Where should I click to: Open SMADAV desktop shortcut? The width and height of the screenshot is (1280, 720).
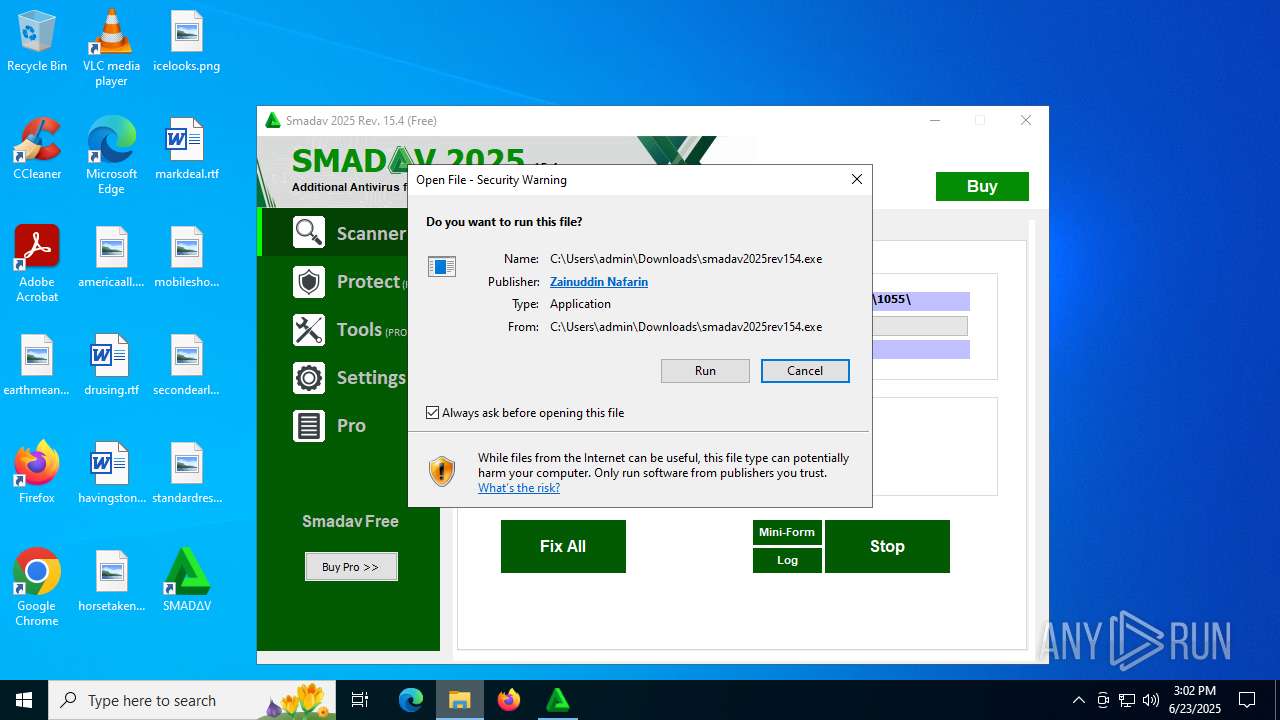(x=186, y=582)
